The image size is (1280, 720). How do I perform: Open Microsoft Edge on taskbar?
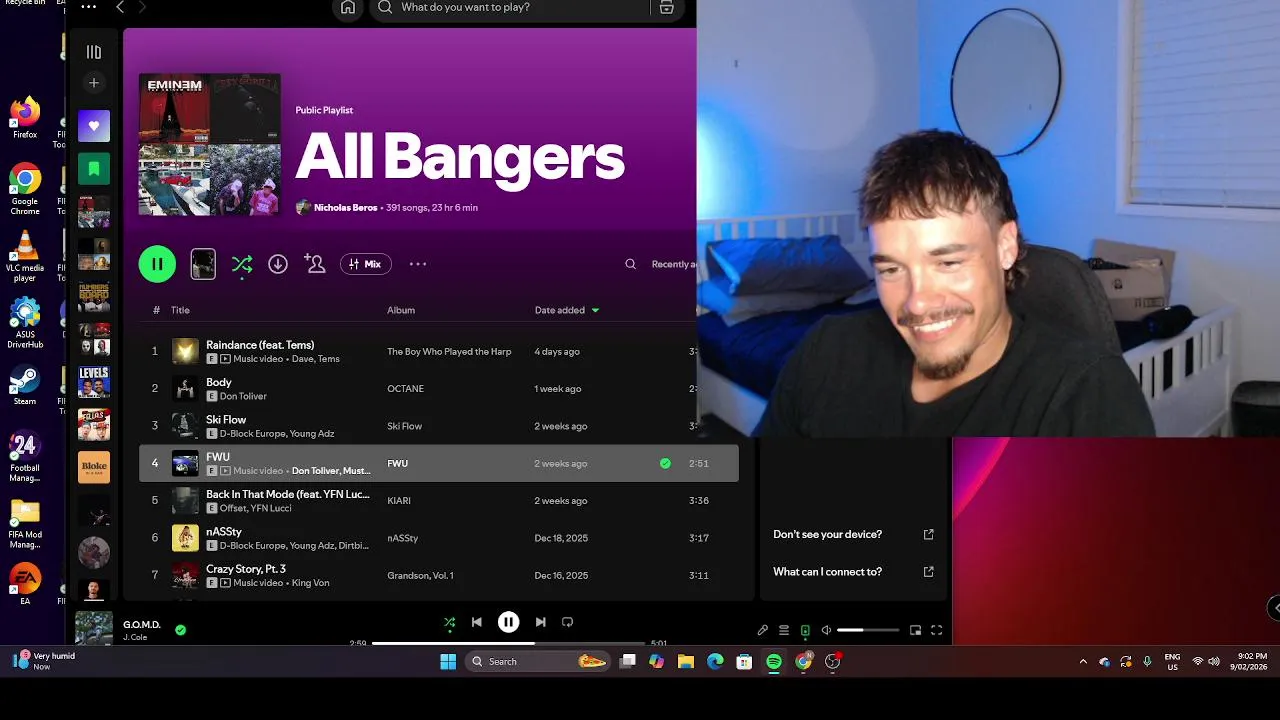[715, 661]
